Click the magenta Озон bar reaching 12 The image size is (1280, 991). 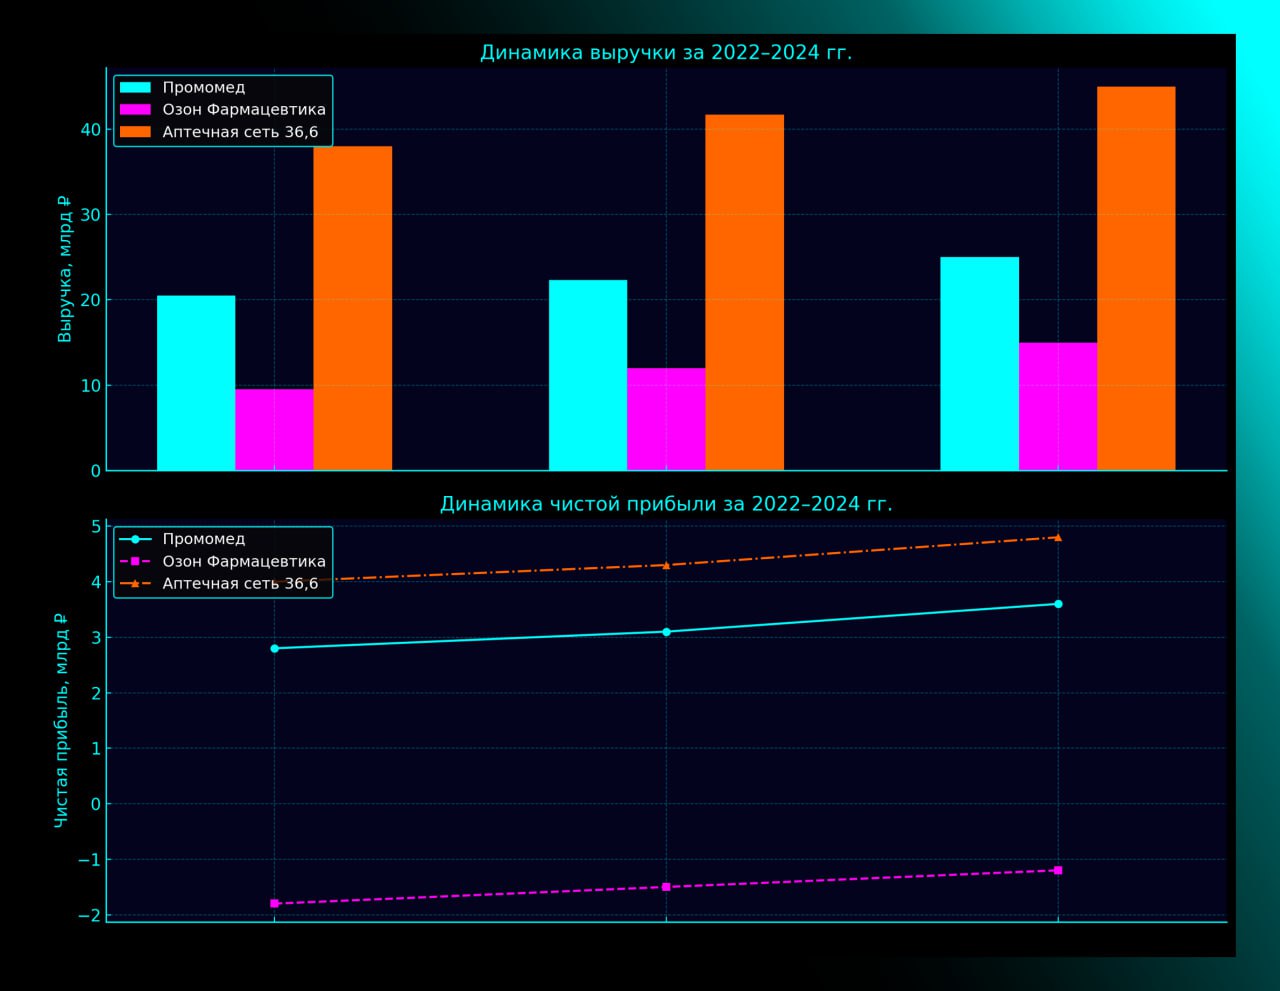tap(666, 419)
